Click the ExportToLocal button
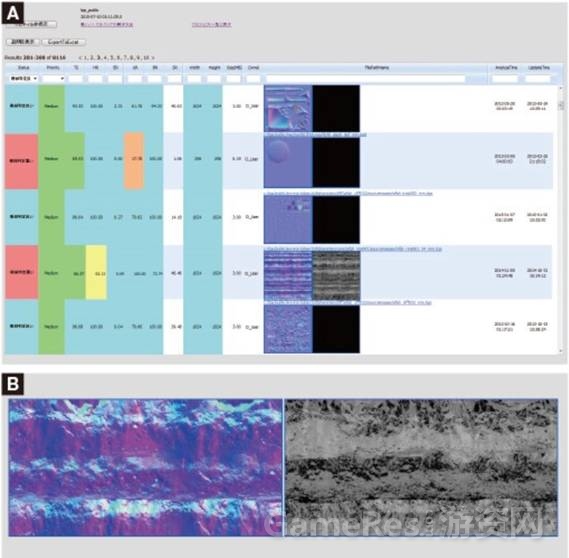This screenshot has height=558, width=569. [x=64, y=42]
